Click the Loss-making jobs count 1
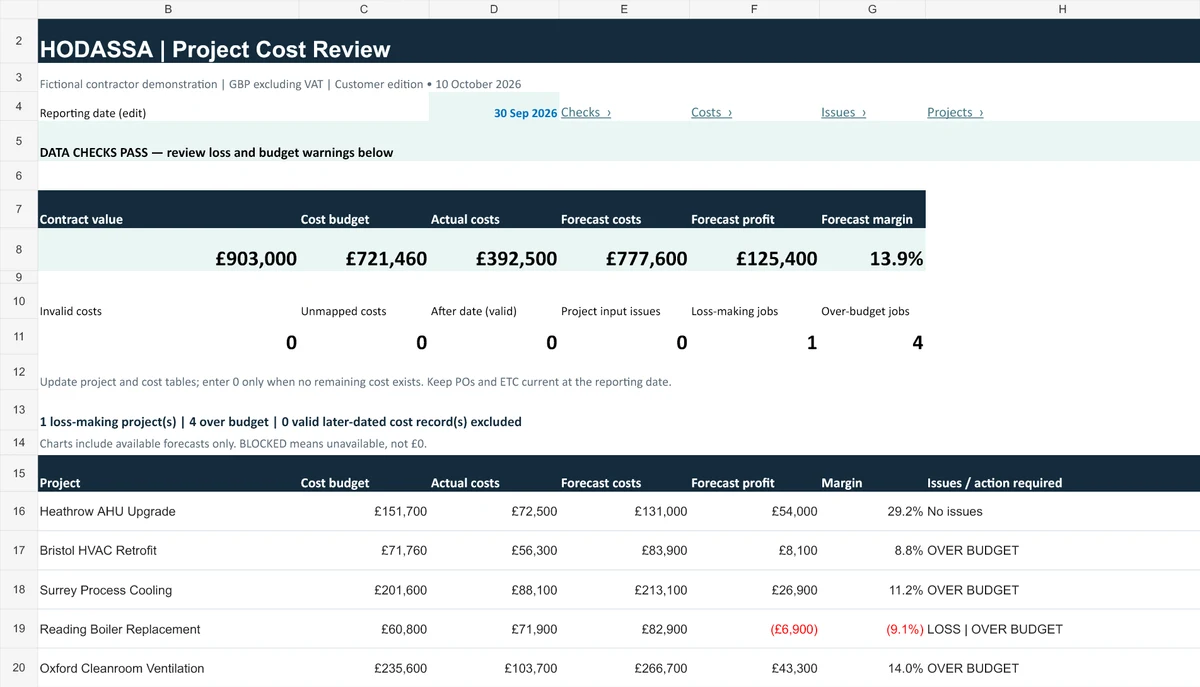 (x=811, y=343)
